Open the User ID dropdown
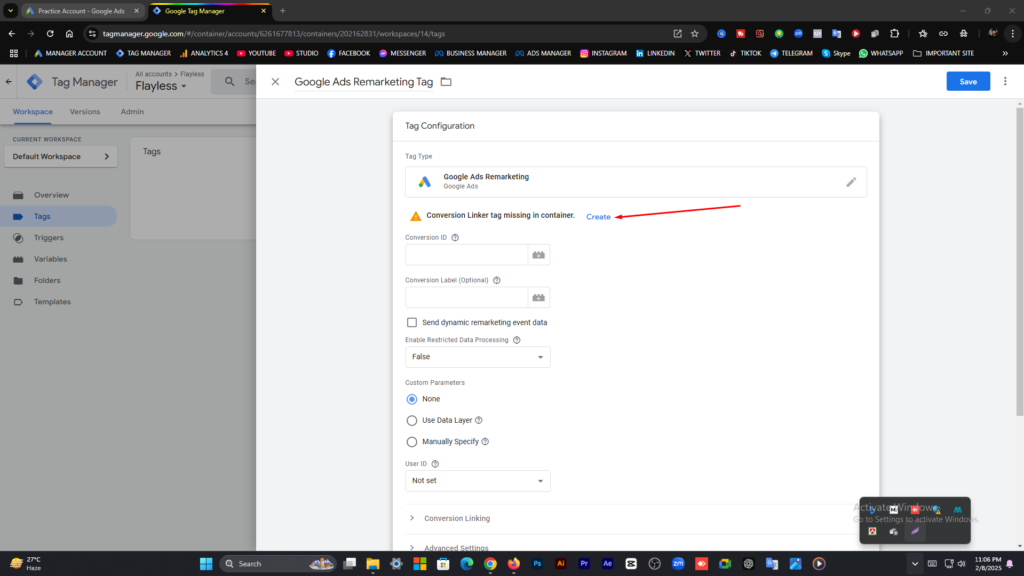This screenshot has height=576, width=1024. coord(477,481)
